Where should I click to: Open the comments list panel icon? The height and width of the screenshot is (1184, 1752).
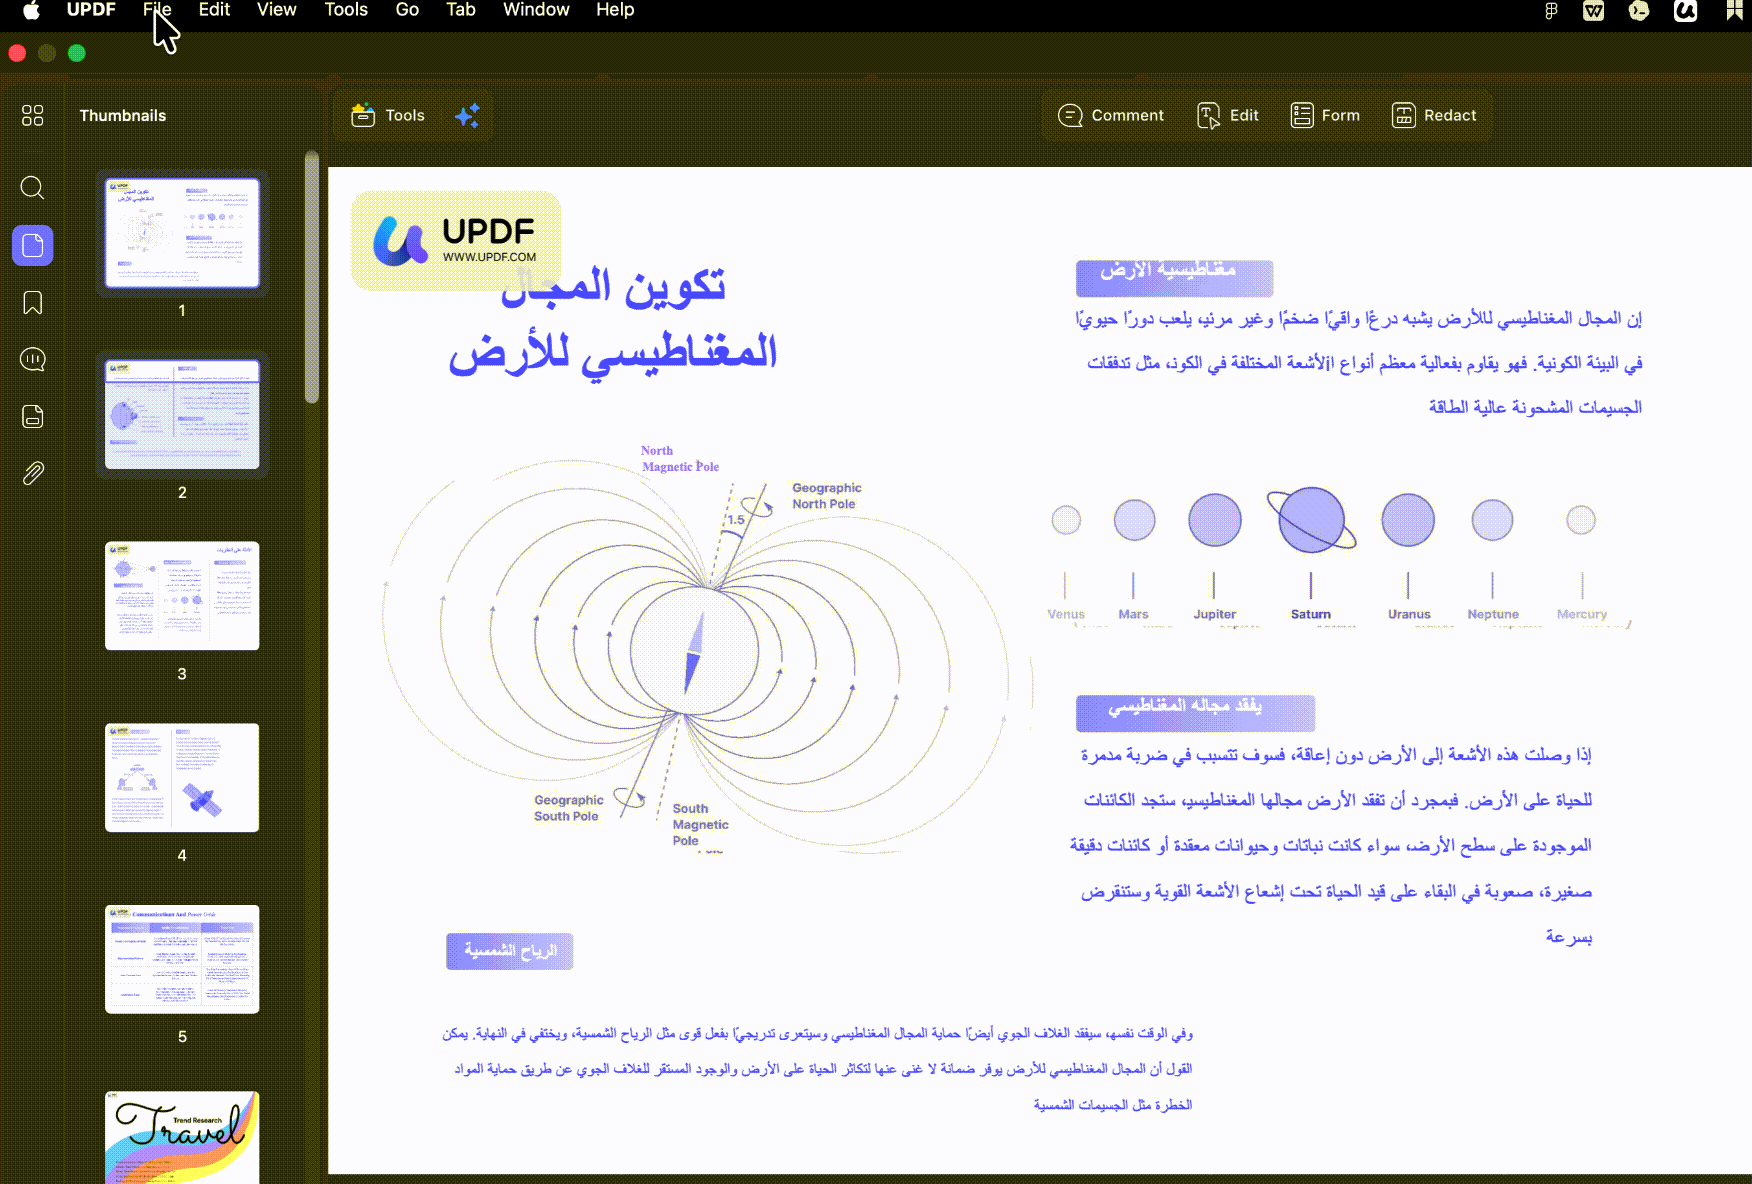(33, 359)
